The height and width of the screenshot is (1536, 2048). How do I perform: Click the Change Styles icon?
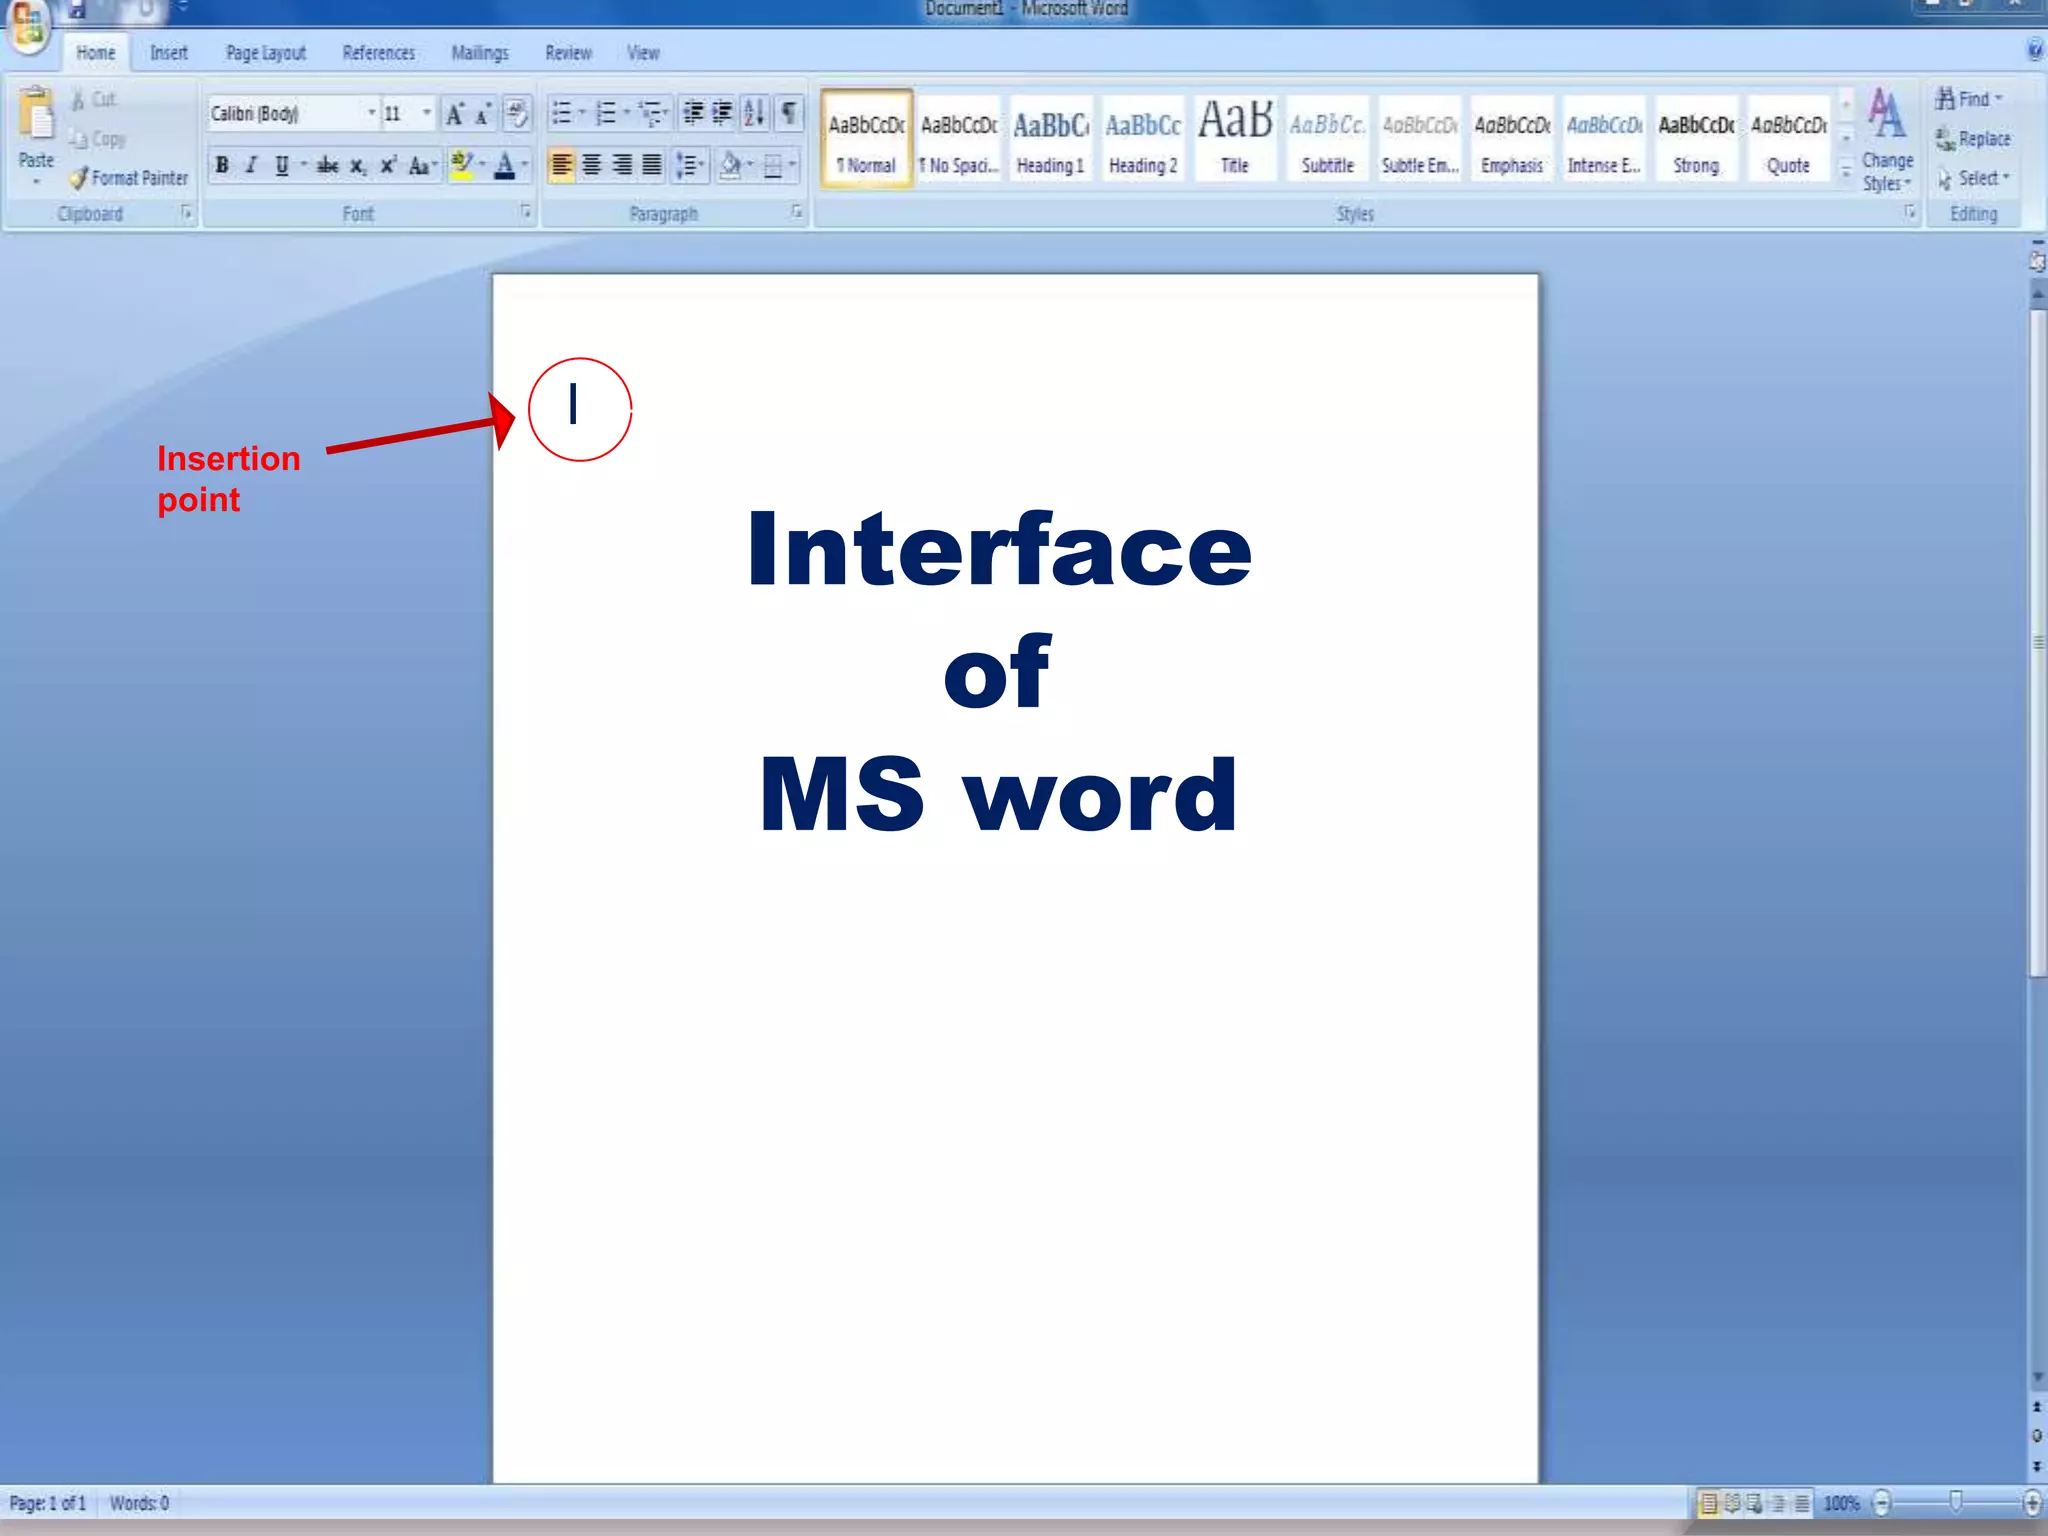[1886, 113]
